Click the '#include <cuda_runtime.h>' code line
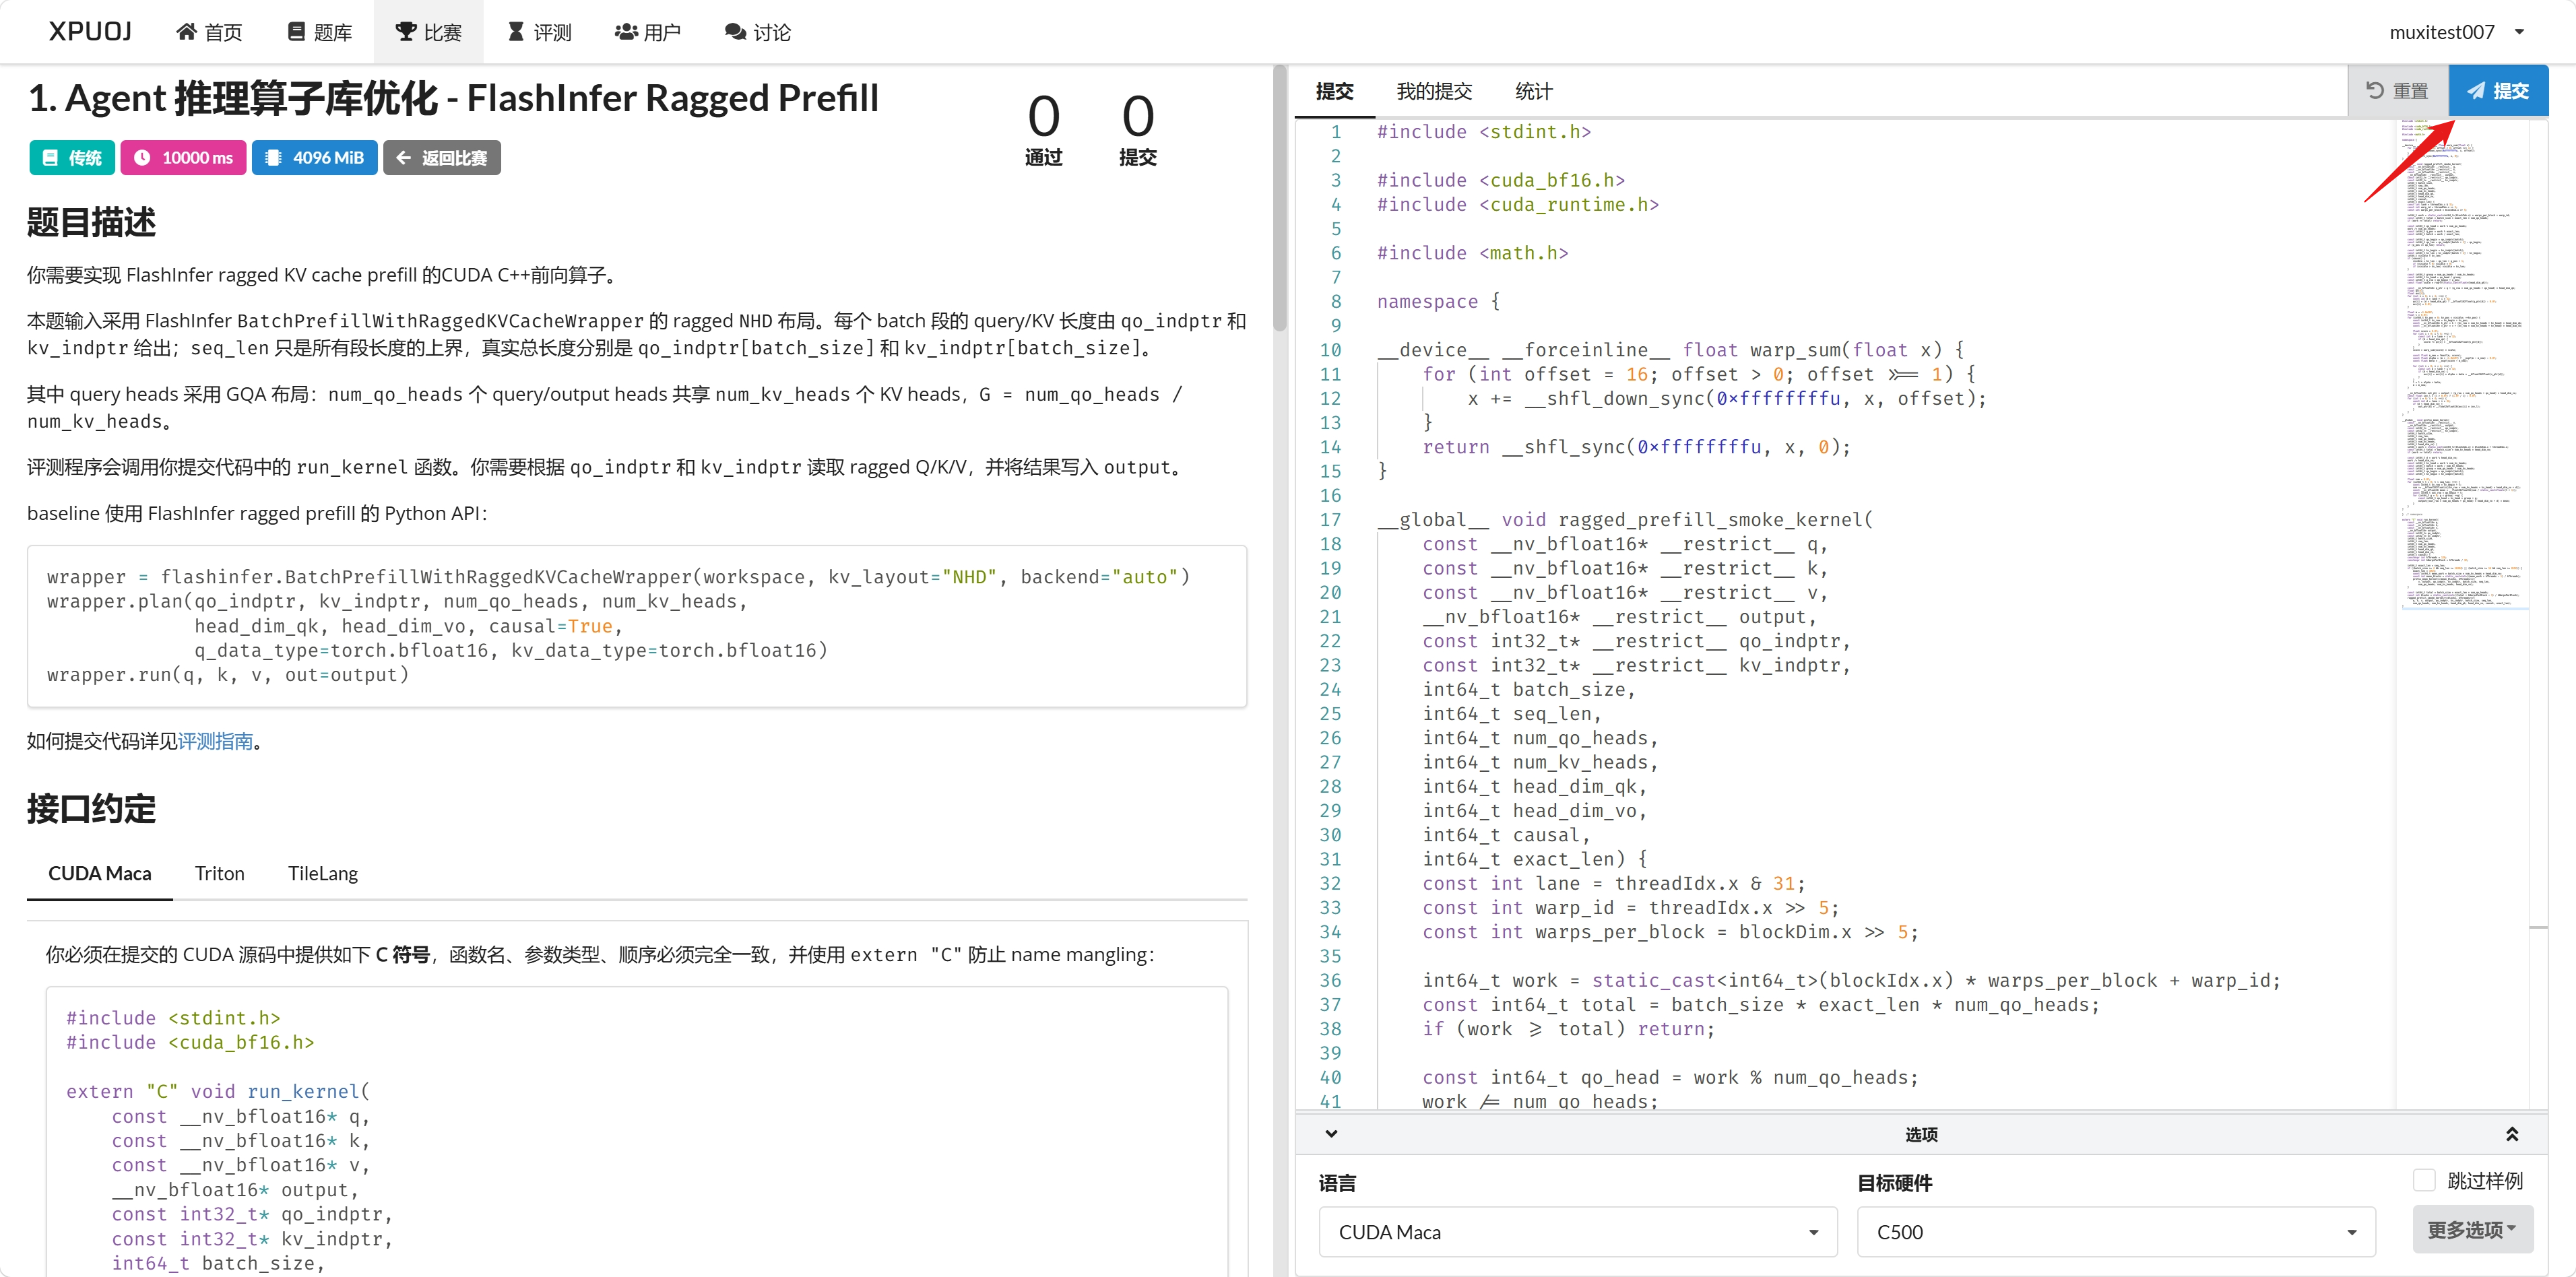Screen dimensions: 2576x1277 click(1518, 204)
